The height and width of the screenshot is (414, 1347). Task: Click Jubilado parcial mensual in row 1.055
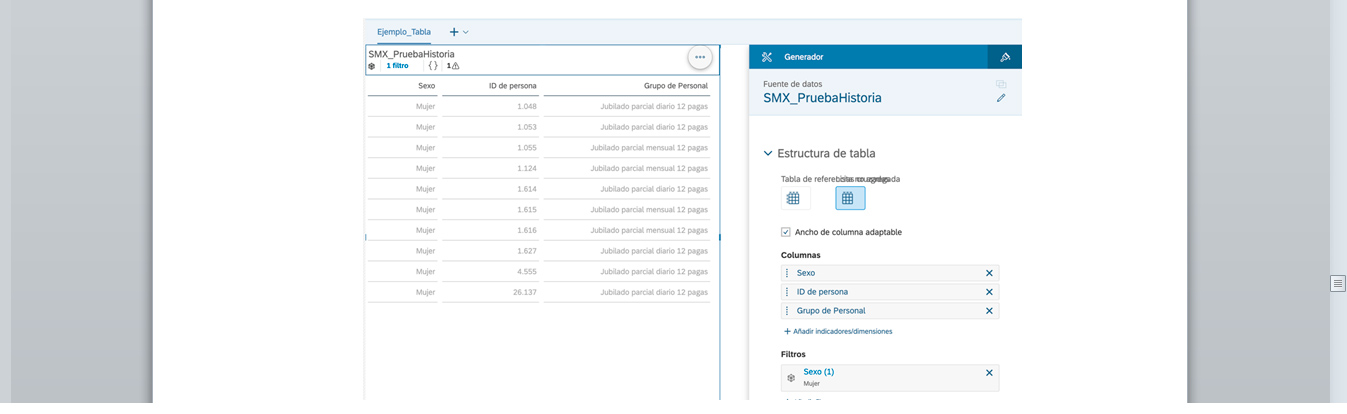point(649,147)
